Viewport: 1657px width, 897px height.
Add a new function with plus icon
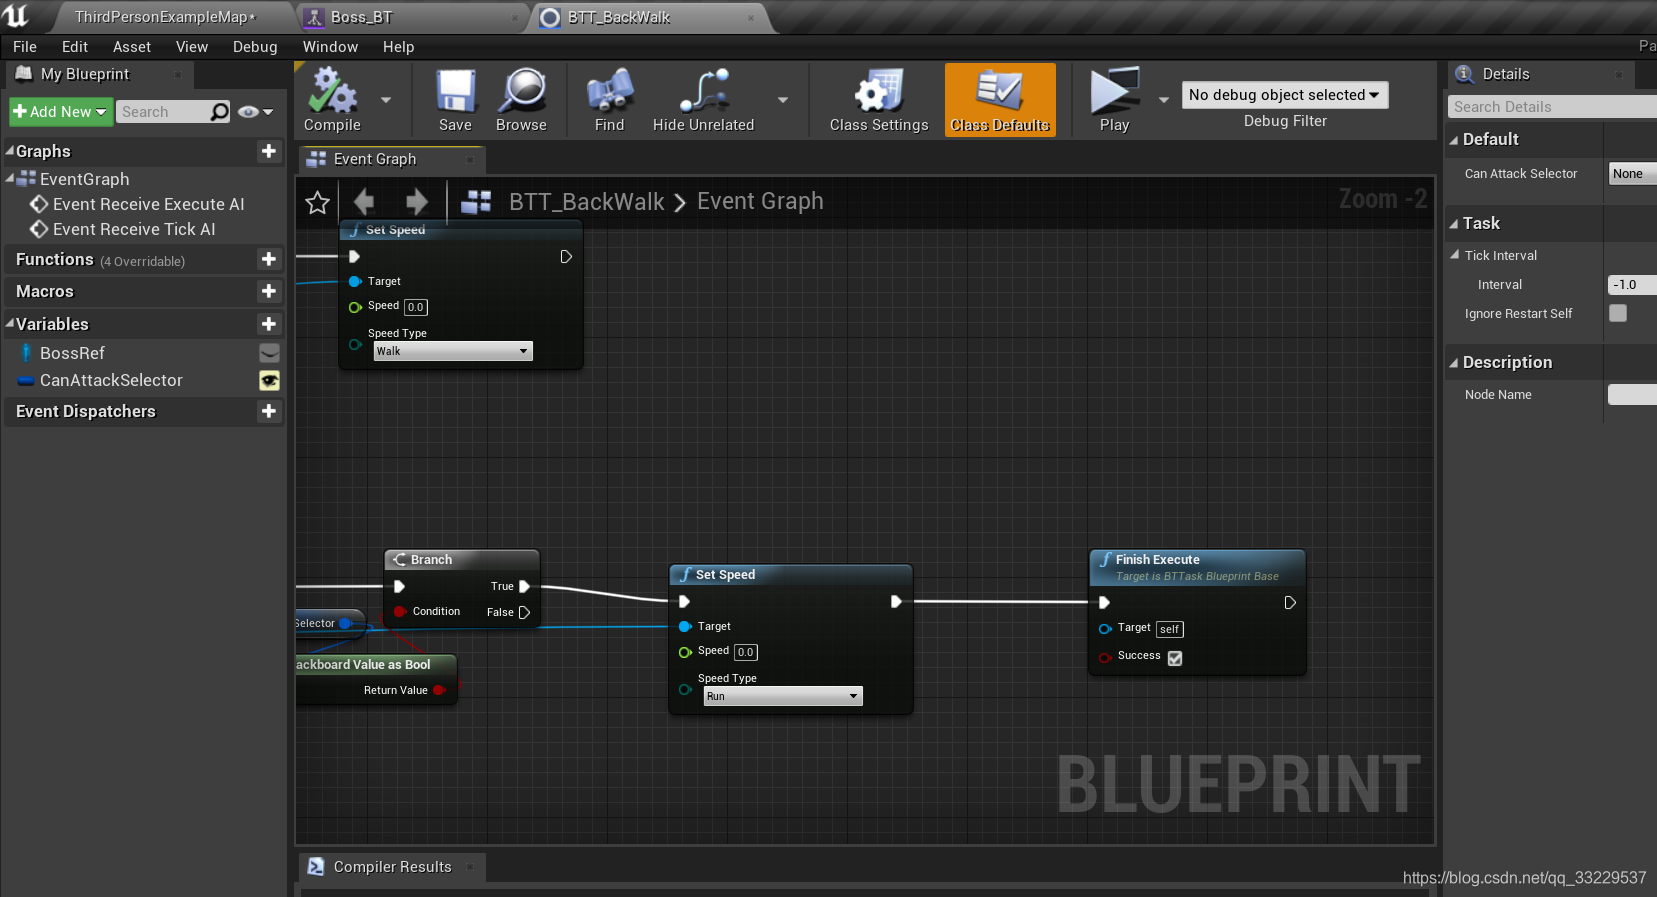269,259
